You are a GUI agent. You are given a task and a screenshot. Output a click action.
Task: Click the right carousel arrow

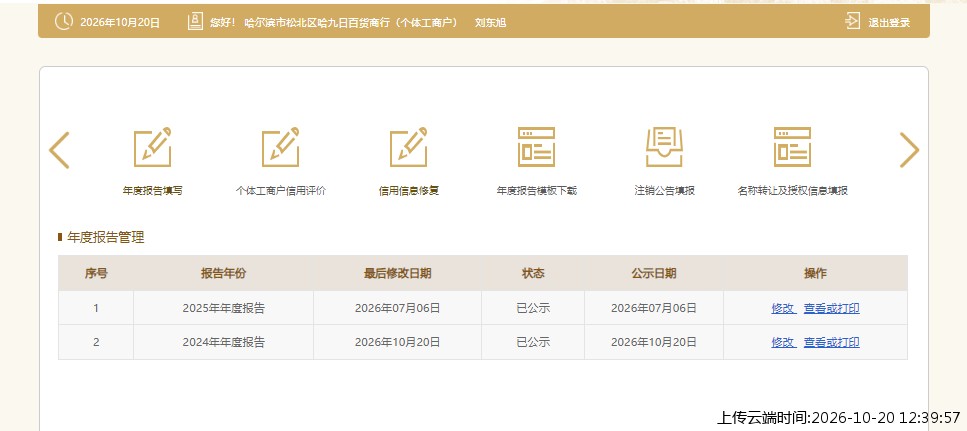pos(909,150)
